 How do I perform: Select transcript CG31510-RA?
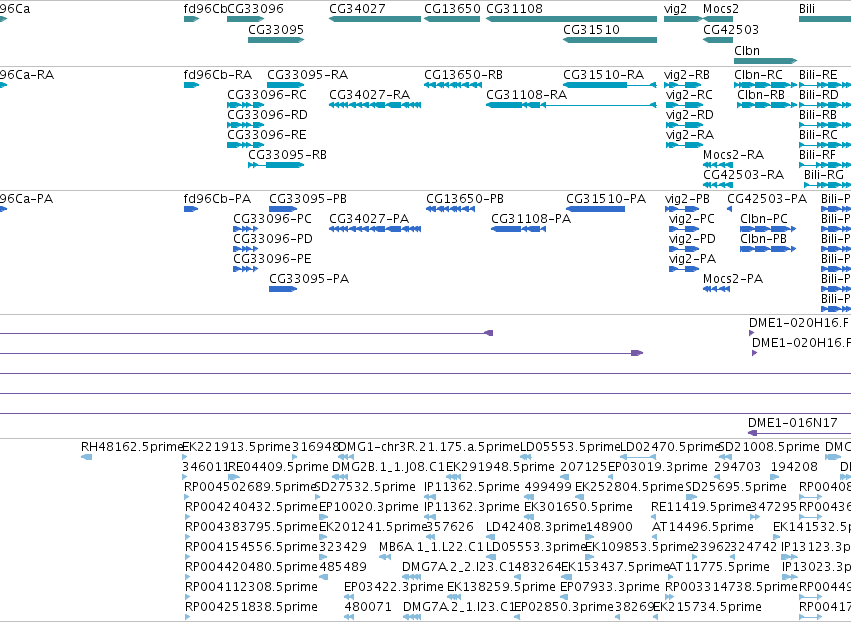(x=609, y=85)
